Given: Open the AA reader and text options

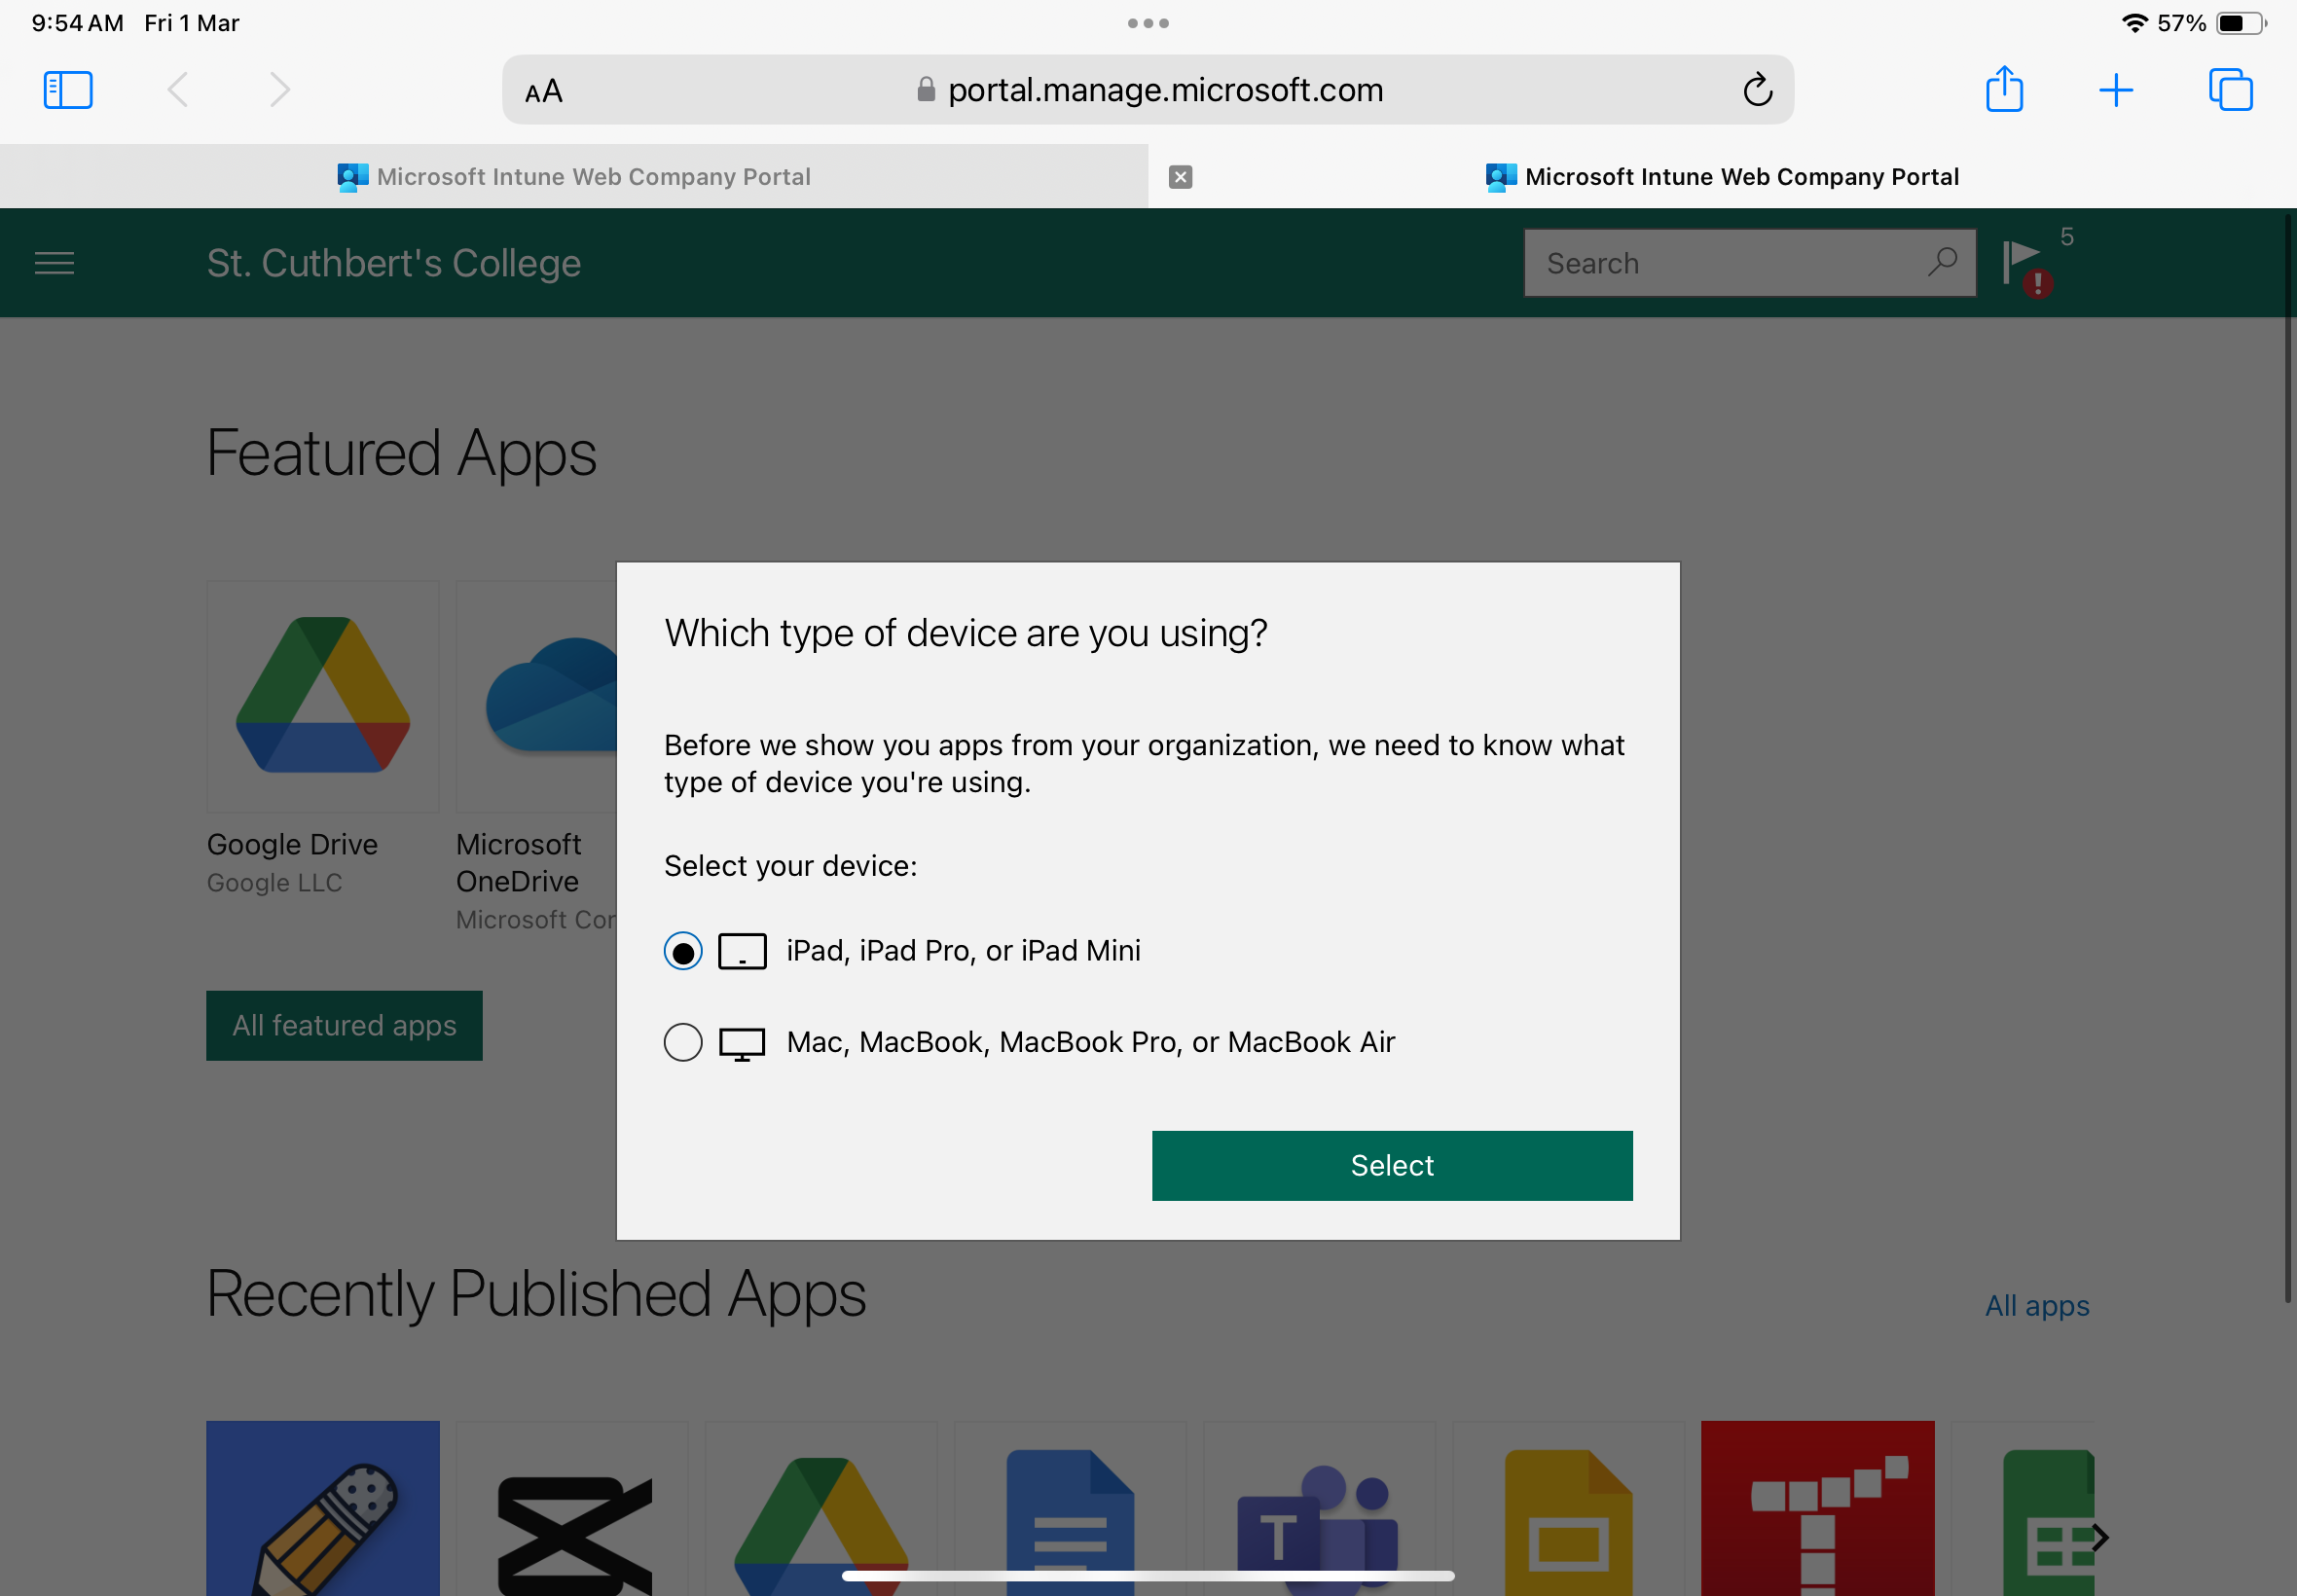Looking at the screenshot, I should click(544, 92).
